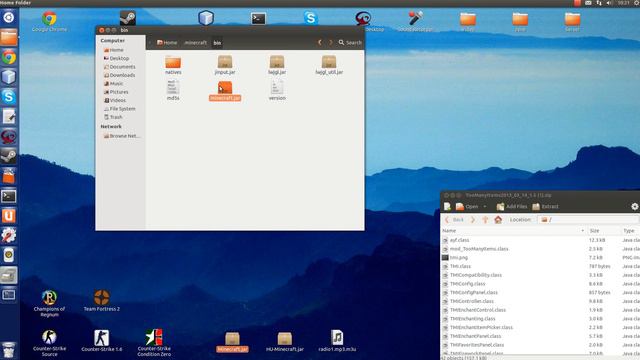Click Add Files in Archive Manager
Viewport: 640px width, 360px height.
512,207
